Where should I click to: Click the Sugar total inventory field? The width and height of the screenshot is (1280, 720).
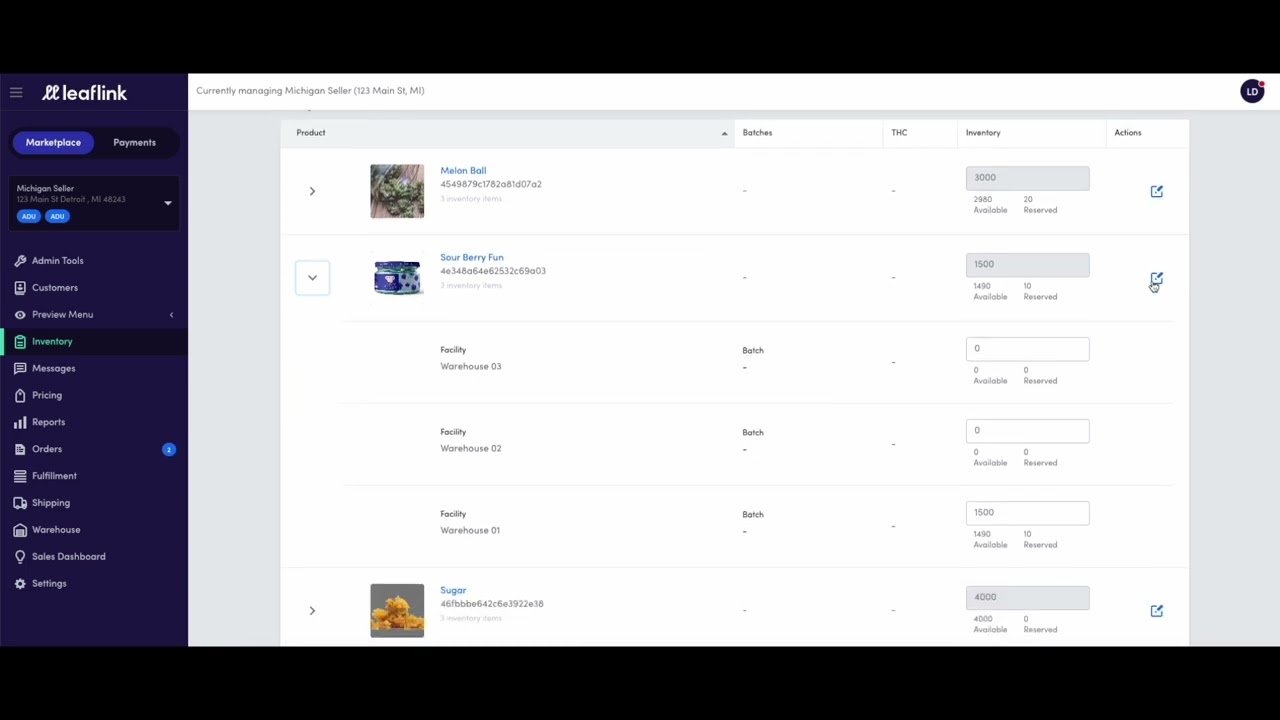(x=1027, y=598)
